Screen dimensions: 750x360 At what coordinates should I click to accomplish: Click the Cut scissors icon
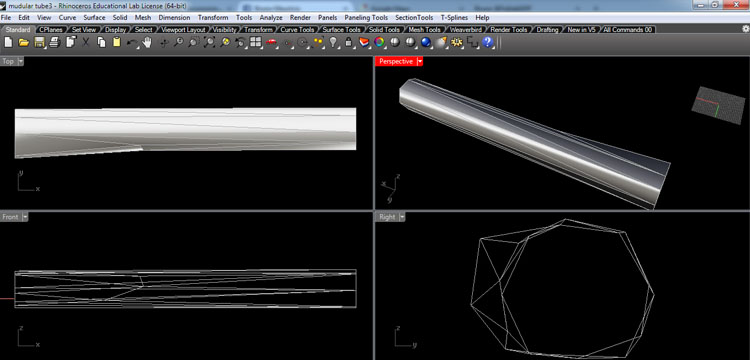coord(86,42)
